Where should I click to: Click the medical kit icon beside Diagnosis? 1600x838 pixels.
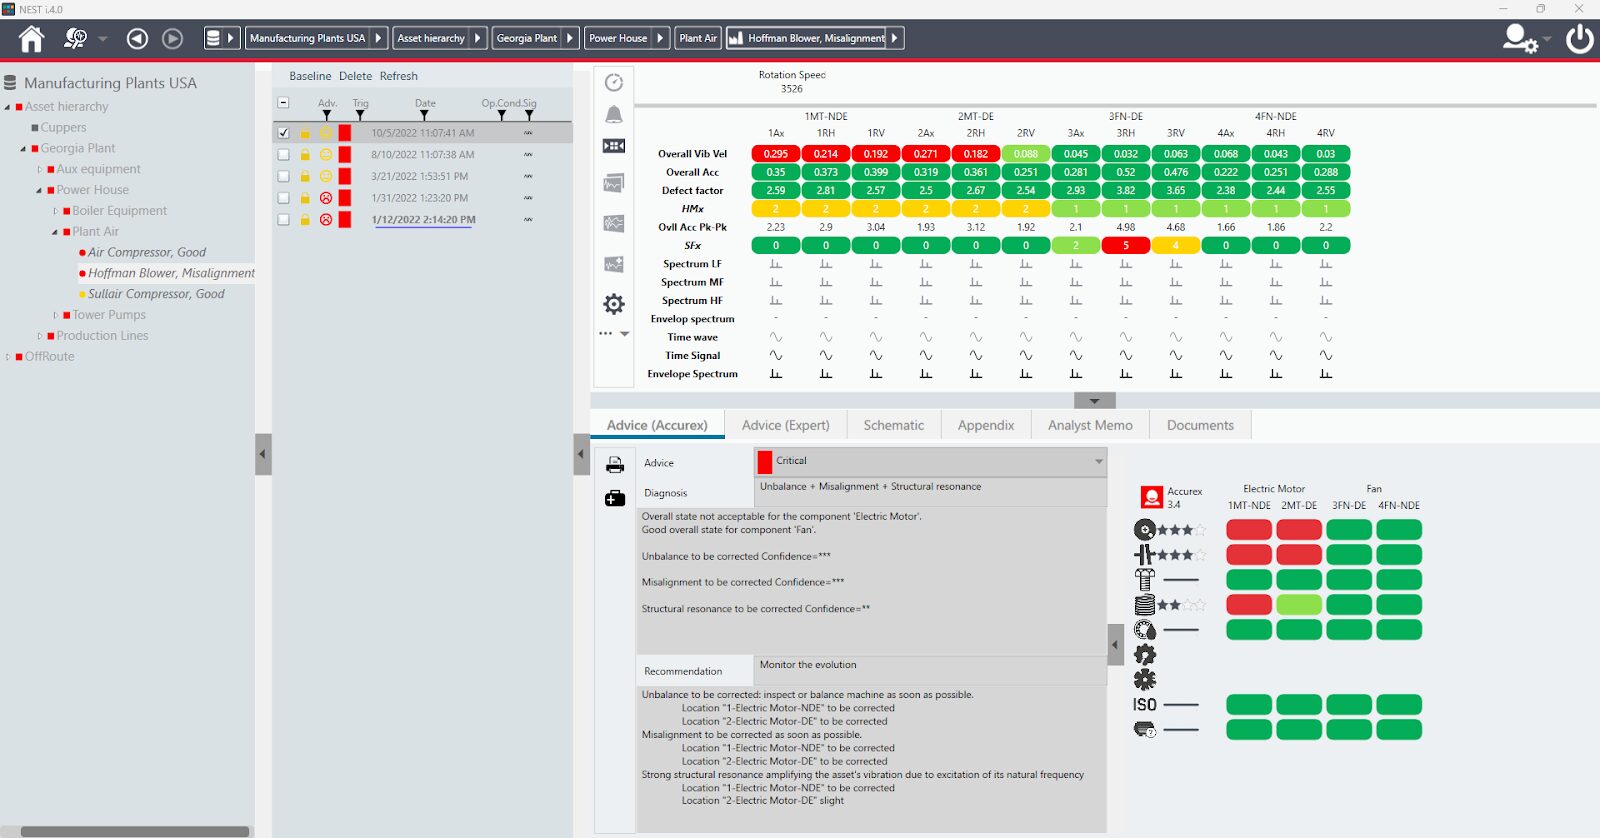click(x=615, y=498)
